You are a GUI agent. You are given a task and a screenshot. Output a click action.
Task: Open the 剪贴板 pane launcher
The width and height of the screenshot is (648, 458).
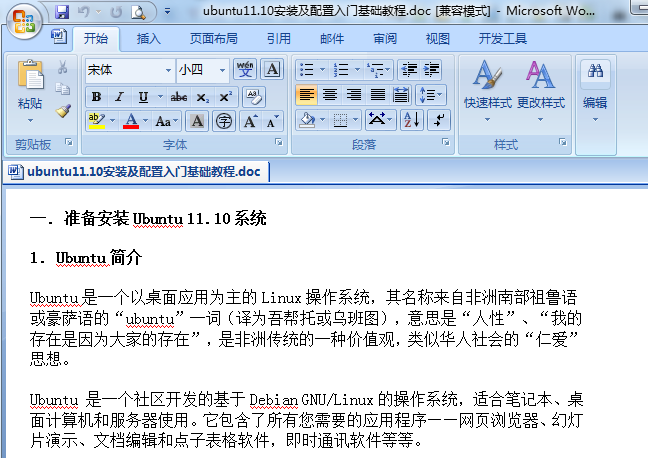click(x=69, y=142)
